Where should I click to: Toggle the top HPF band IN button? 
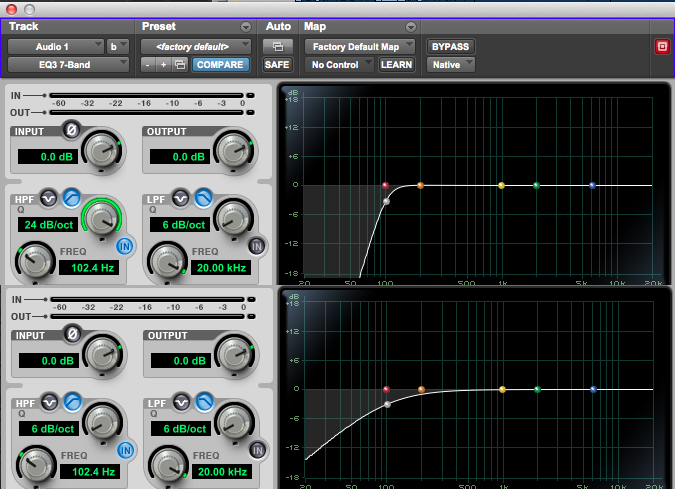tap(125, 246)
